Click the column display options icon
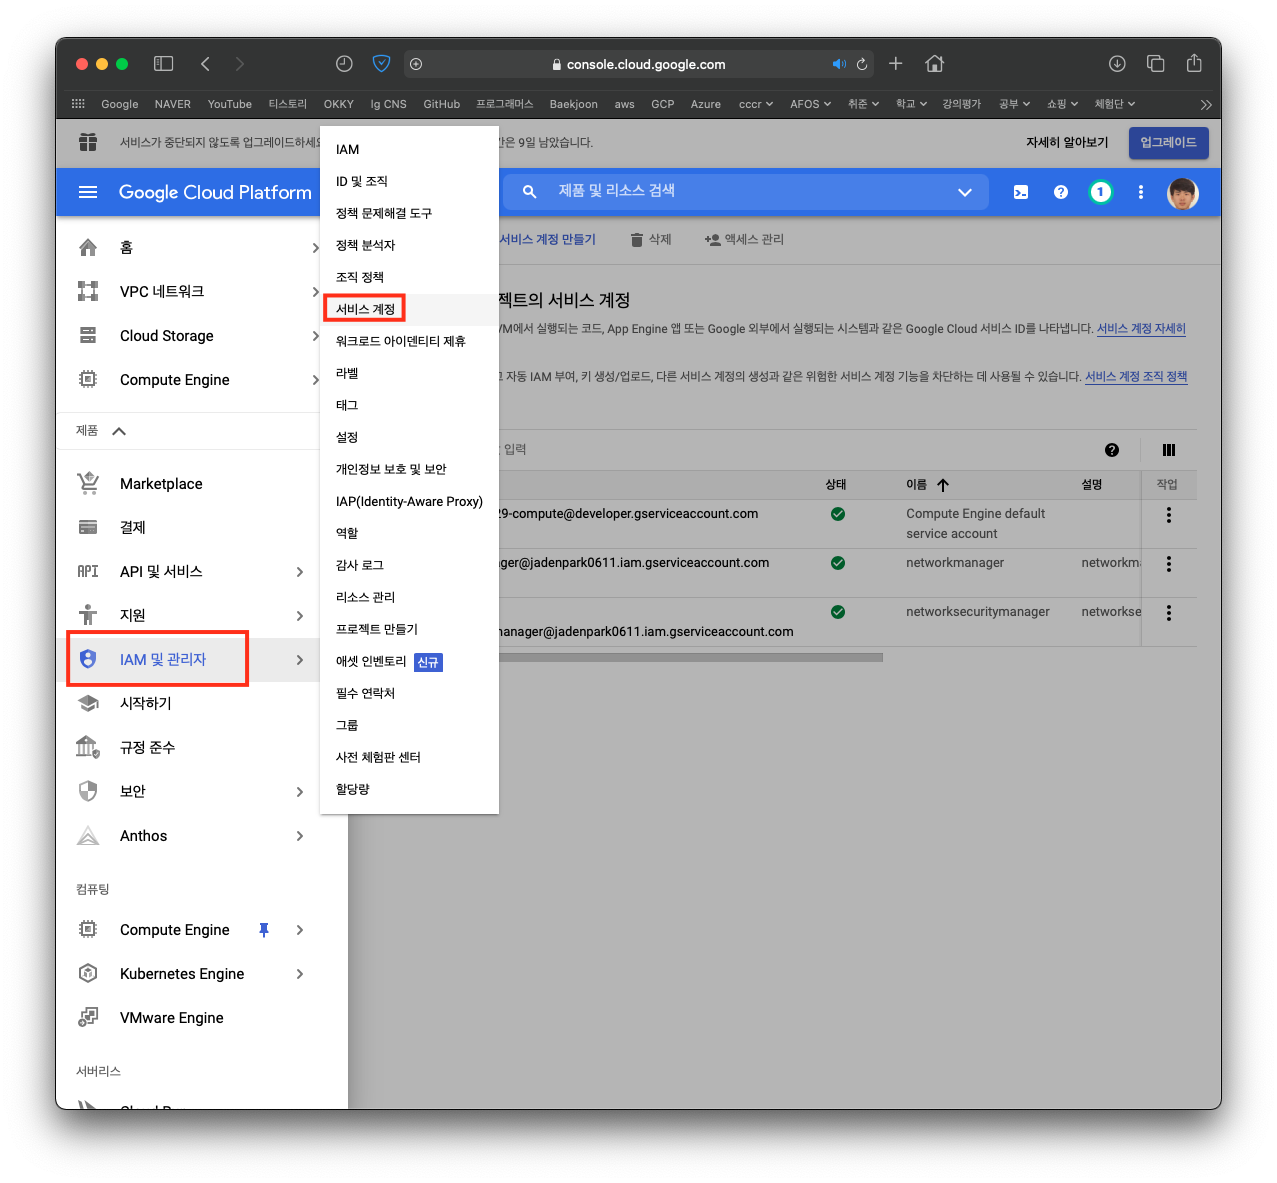The height and width of the screenshot is (1183, 1277). (1169, 450)
